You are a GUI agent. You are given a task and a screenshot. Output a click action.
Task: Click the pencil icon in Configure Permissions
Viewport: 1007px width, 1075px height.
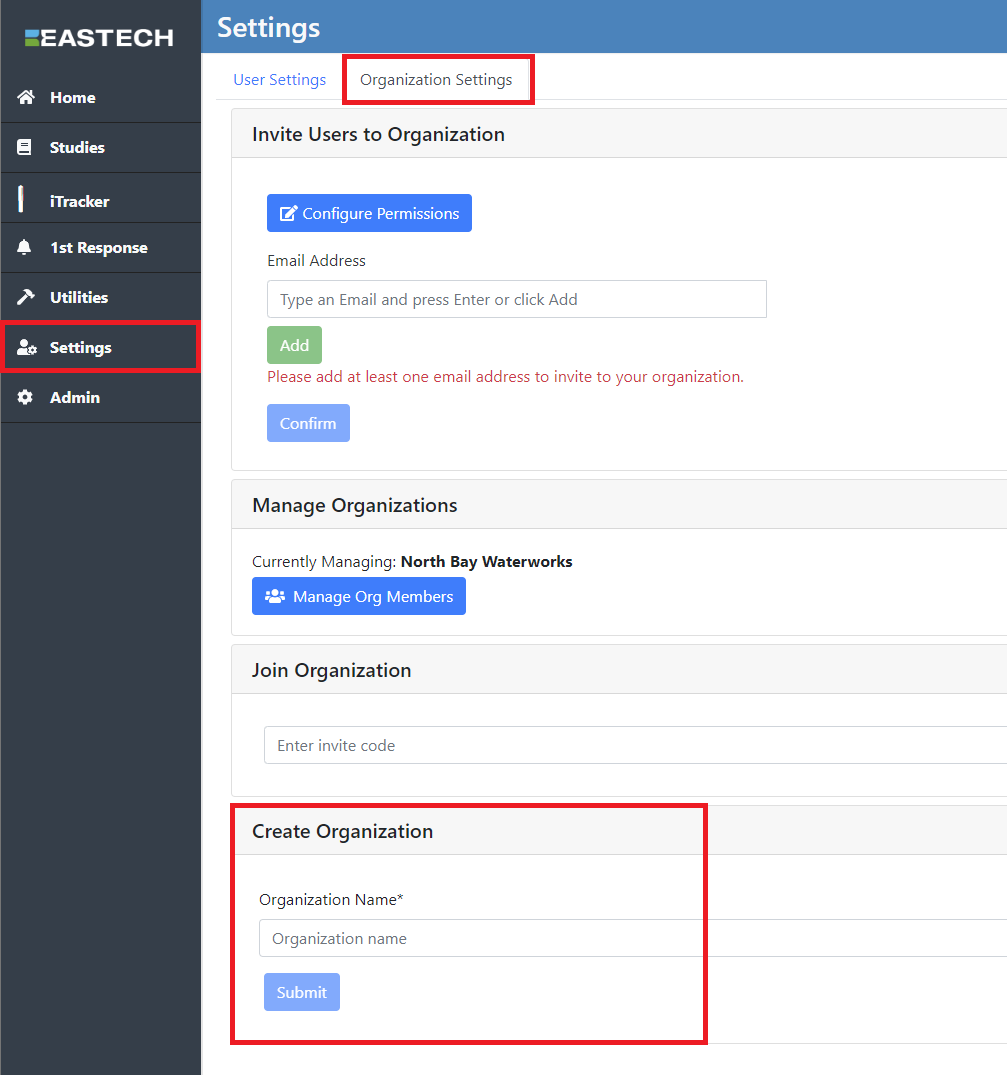(288, 214)
